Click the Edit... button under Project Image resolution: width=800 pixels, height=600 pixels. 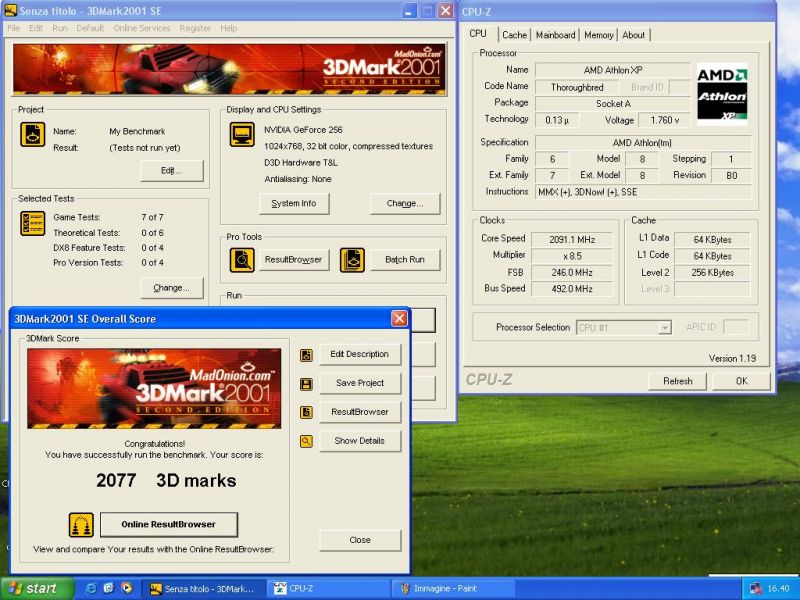171,171
